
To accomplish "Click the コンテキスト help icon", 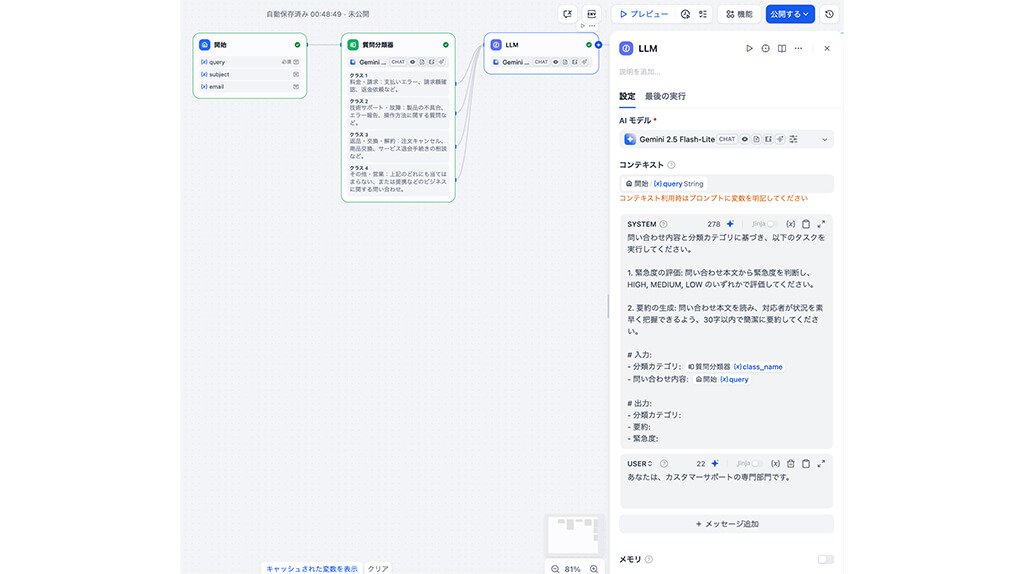I will (671, 165).
